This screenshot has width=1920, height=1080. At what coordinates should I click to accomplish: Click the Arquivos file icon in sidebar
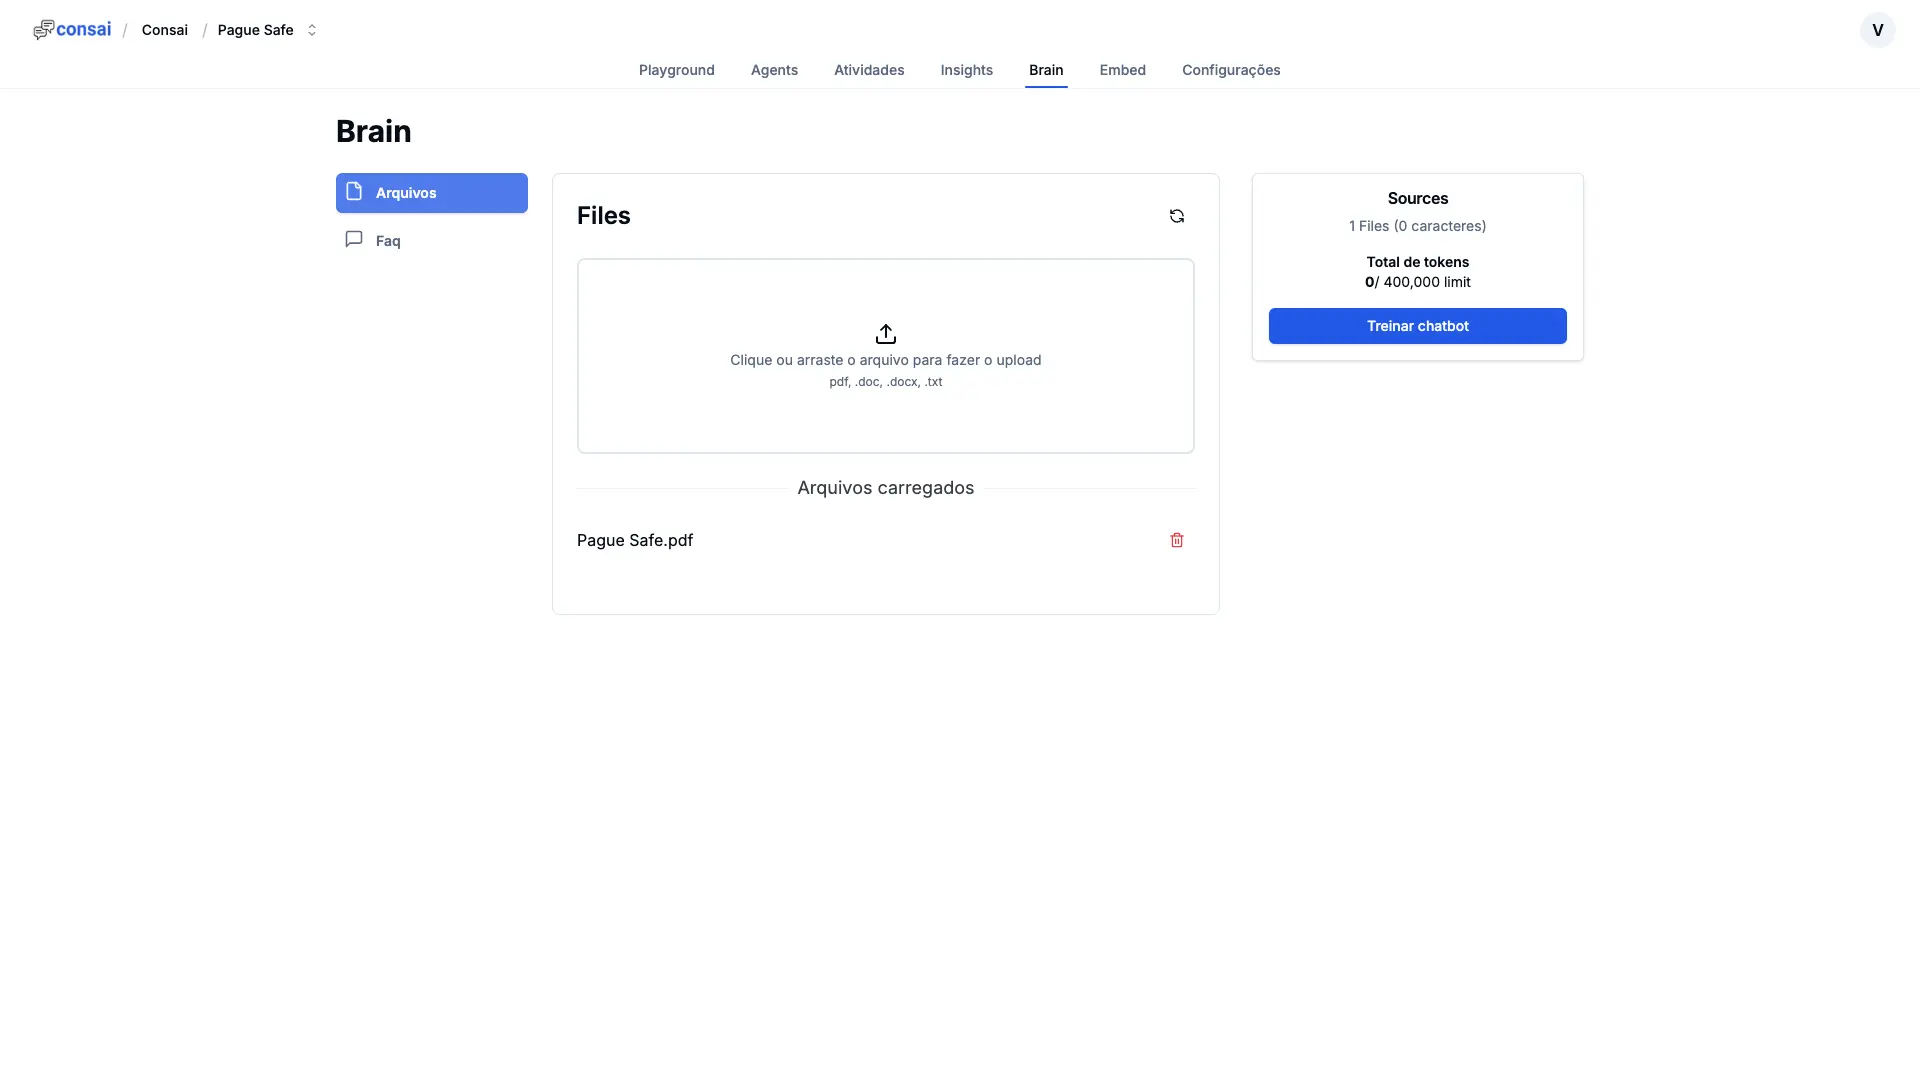pyautogui.click(x=354, y=192)
